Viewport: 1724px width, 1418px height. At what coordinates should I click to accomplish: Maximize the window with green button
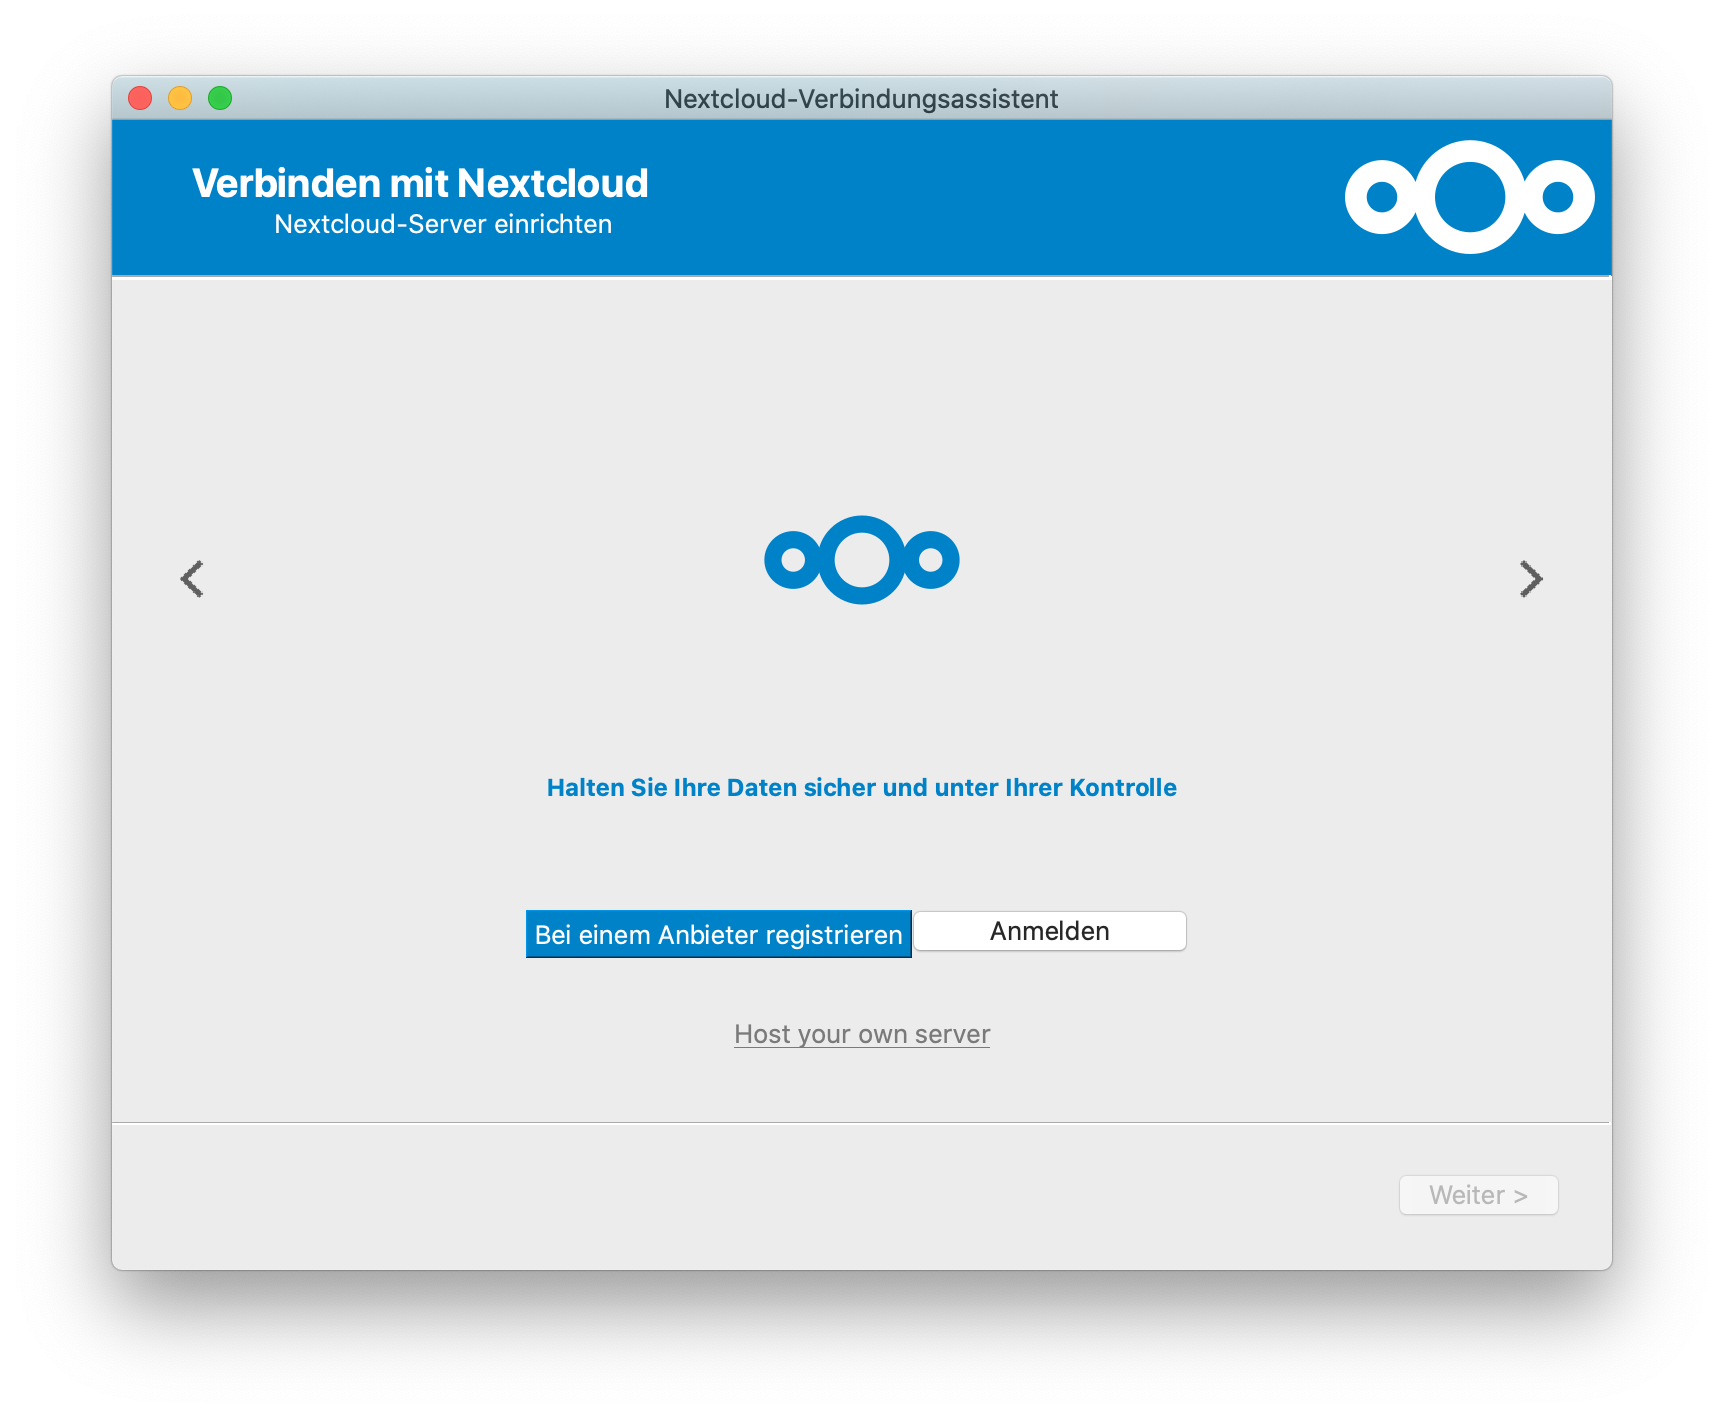220,98
